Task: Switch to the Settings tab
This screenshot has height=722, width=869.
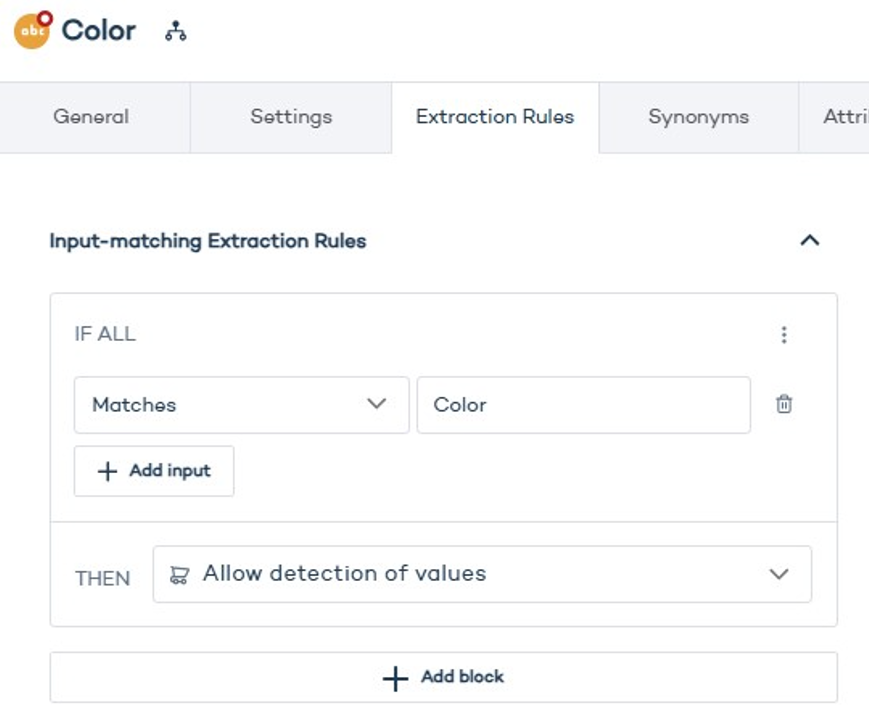Action: [291, 117]
